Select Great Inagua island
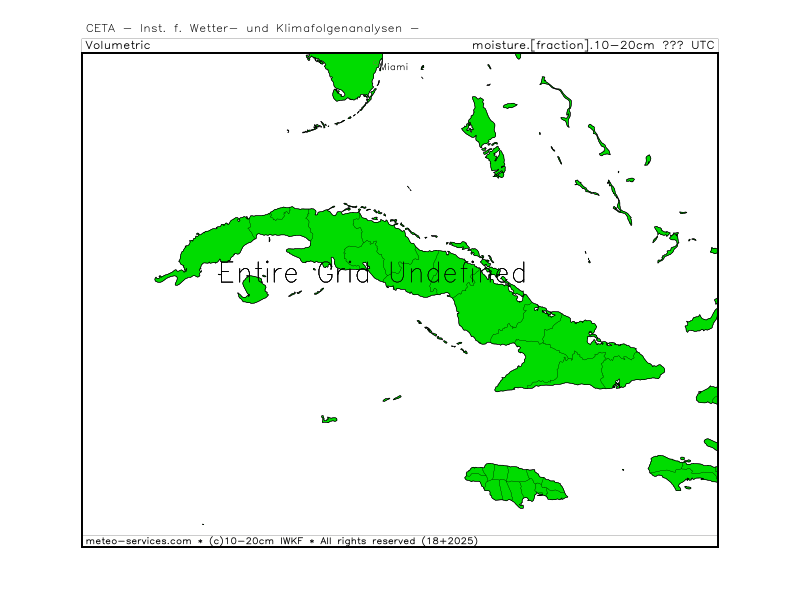This screenshot has width=800, height=600. 700,321
